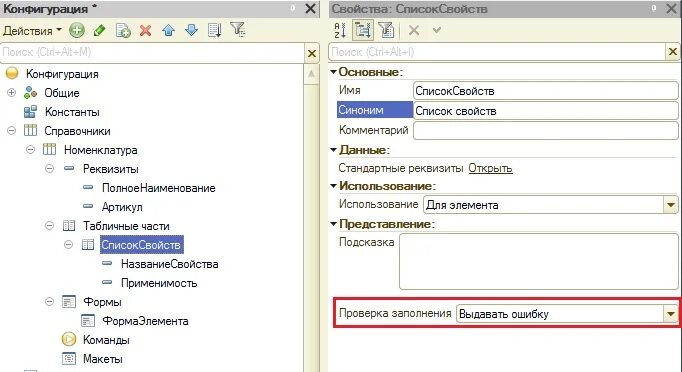682x372 pixels.
Task: Select the Конфигурация root node
Action: 62,74
